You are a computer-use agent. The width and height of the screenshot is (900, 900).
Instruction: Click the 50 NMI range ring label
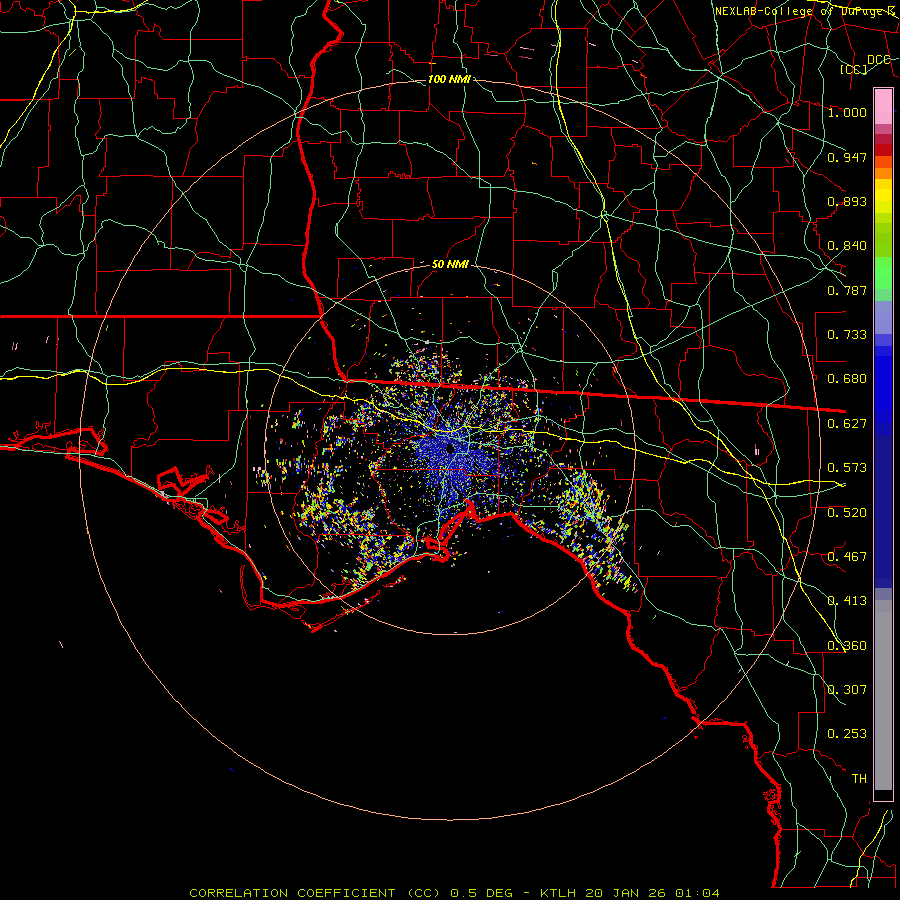[x=450, y=265]
